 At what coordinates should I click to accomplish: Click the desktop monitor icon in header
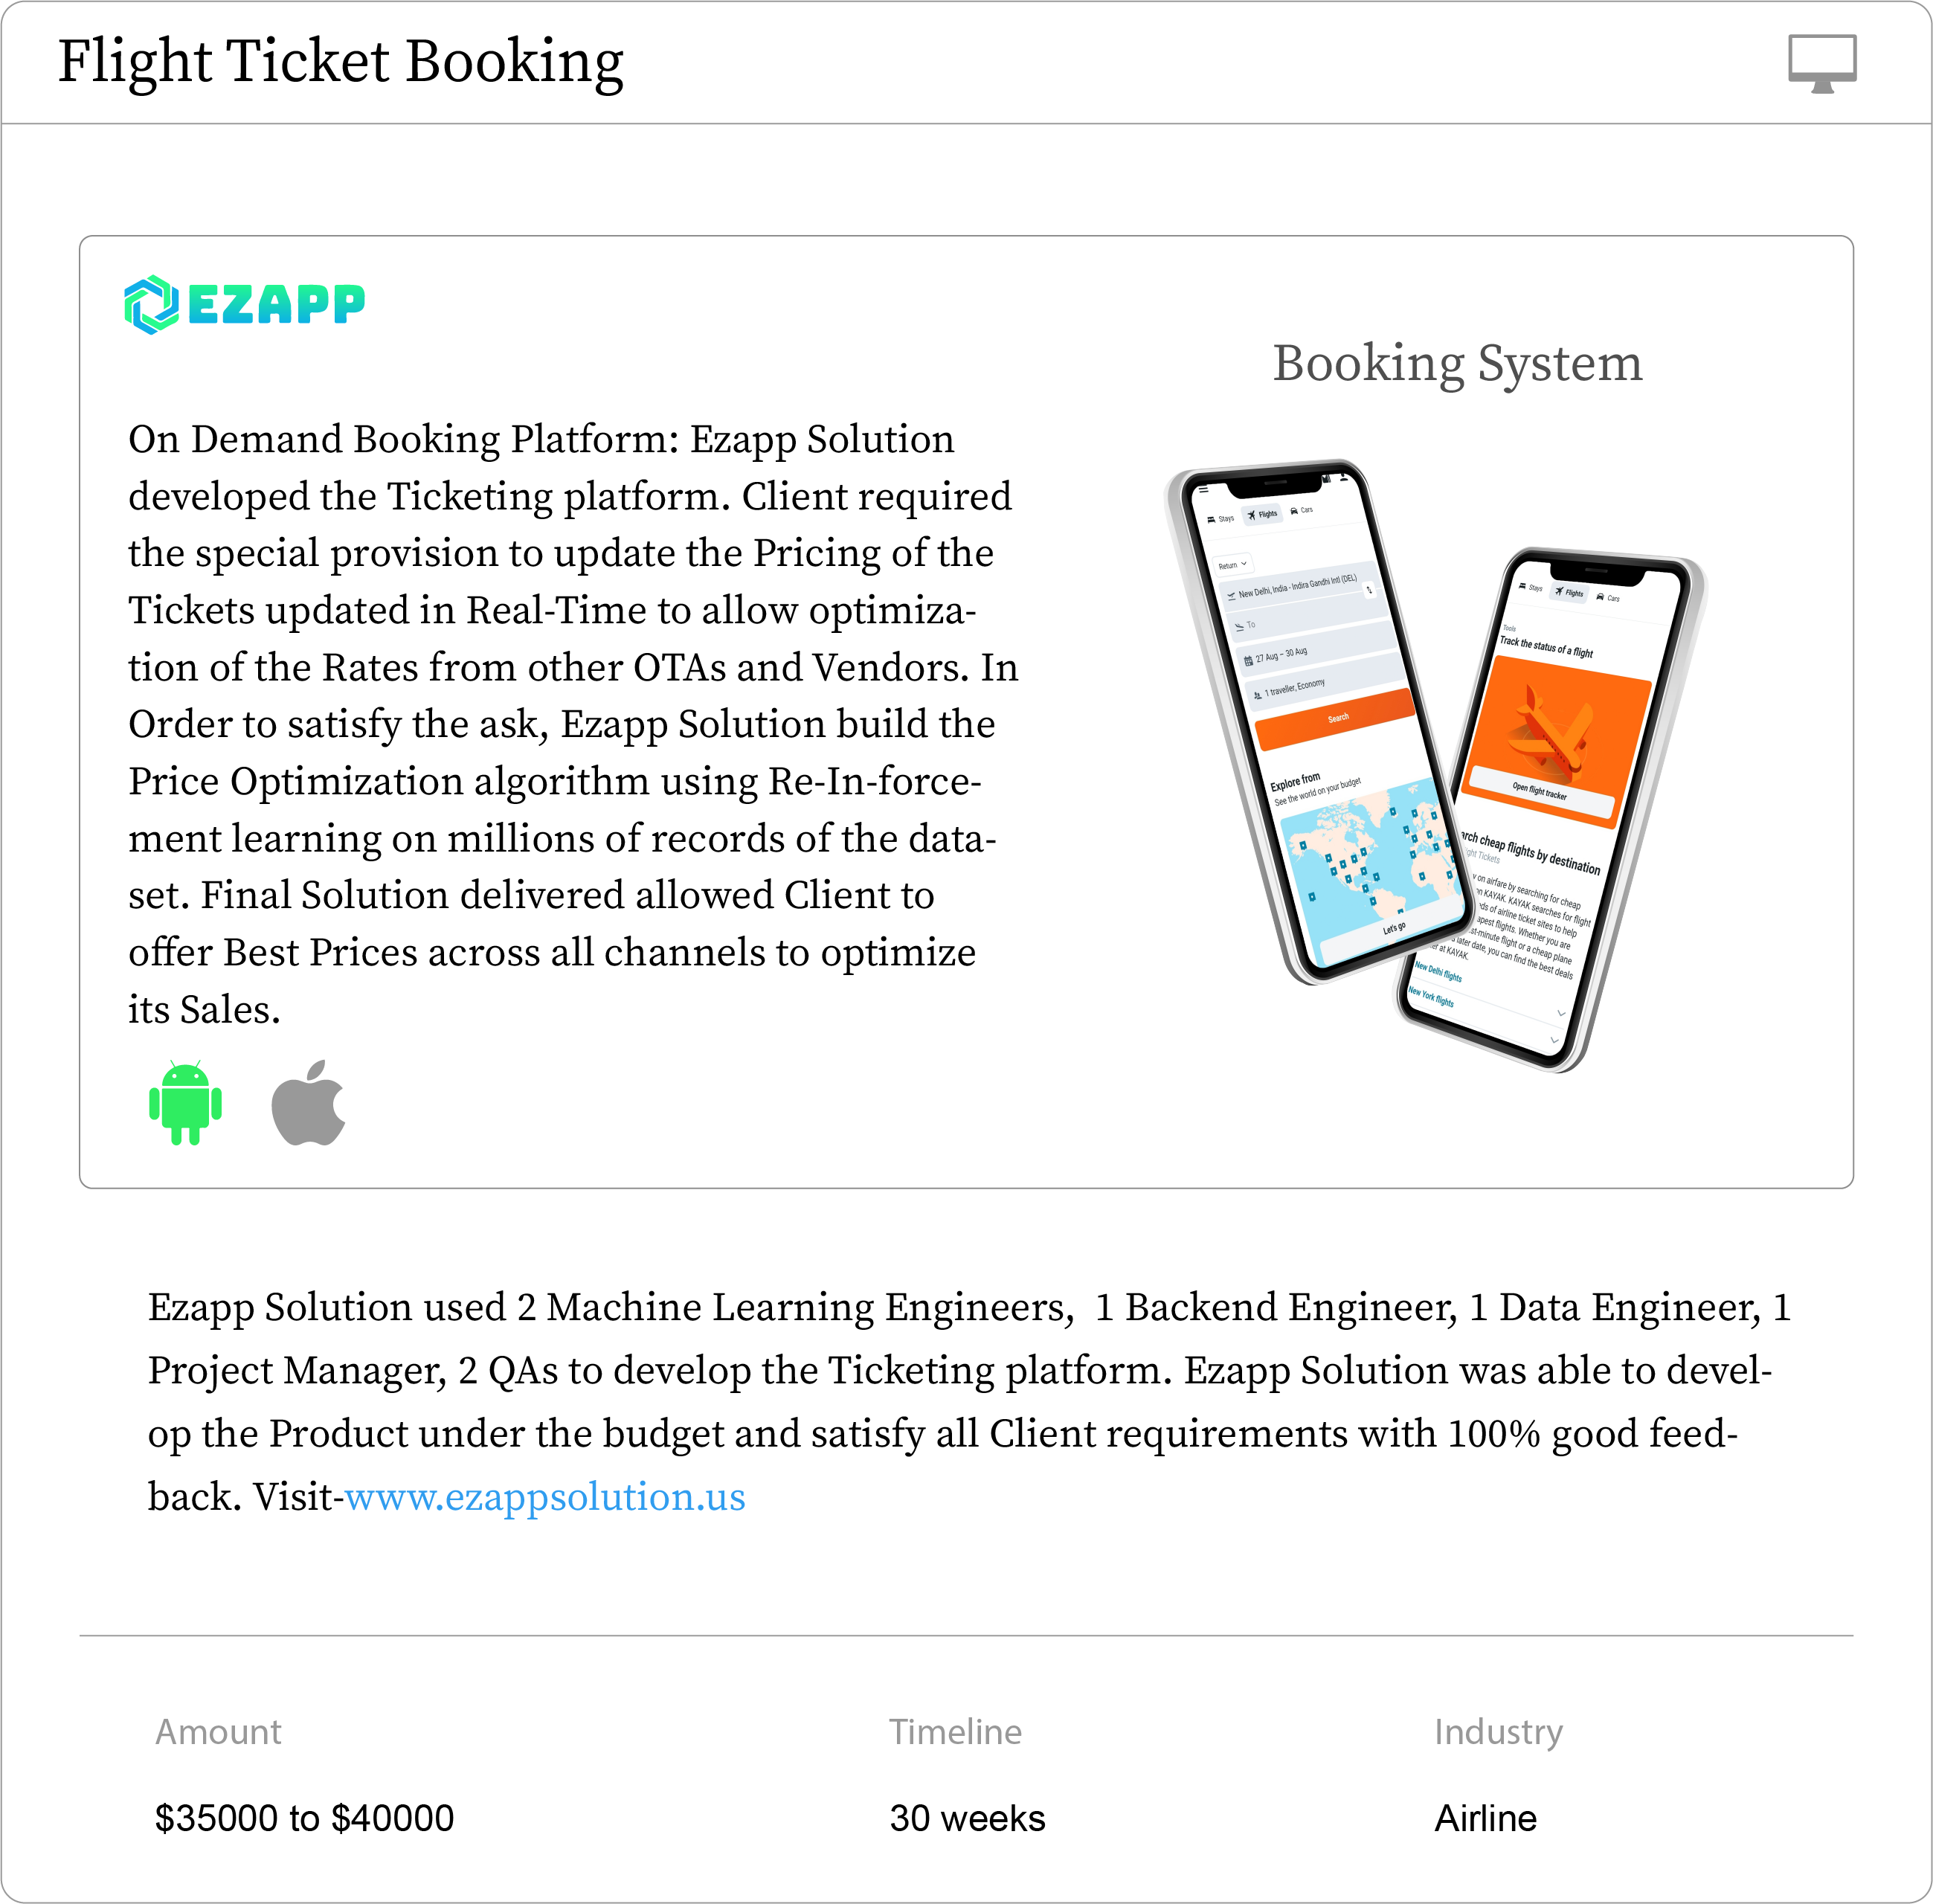click(x=1821, y=63)
